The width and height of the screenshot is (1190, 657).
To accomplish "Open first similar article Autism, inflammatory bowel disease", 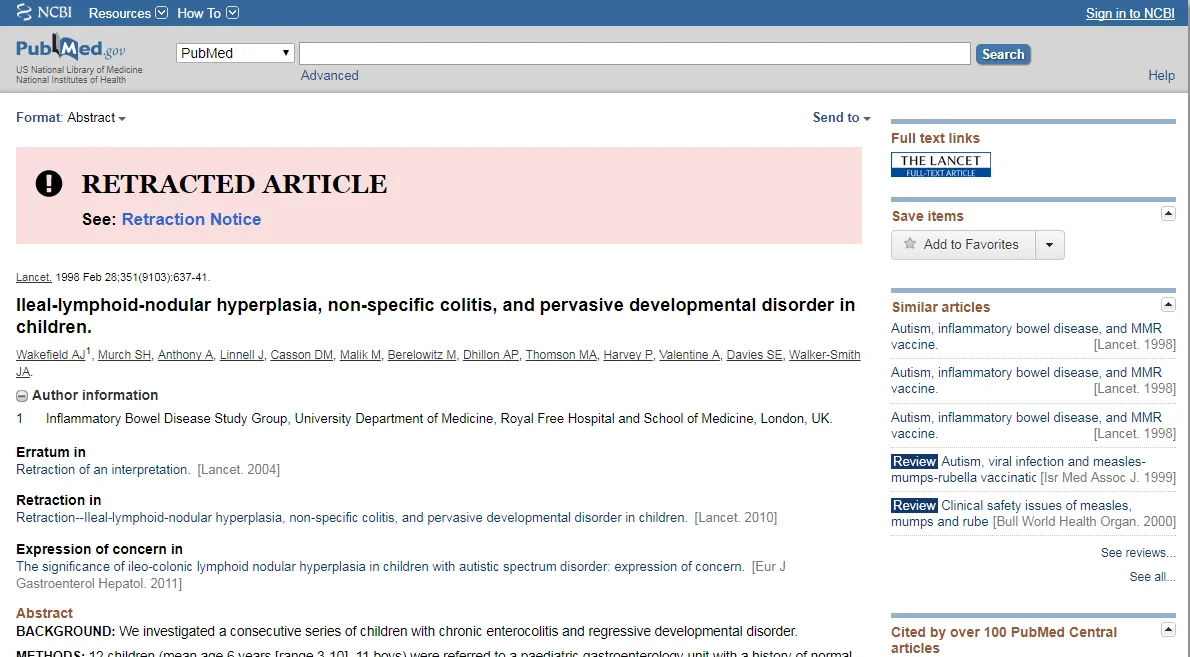I will coord(1026,336).
